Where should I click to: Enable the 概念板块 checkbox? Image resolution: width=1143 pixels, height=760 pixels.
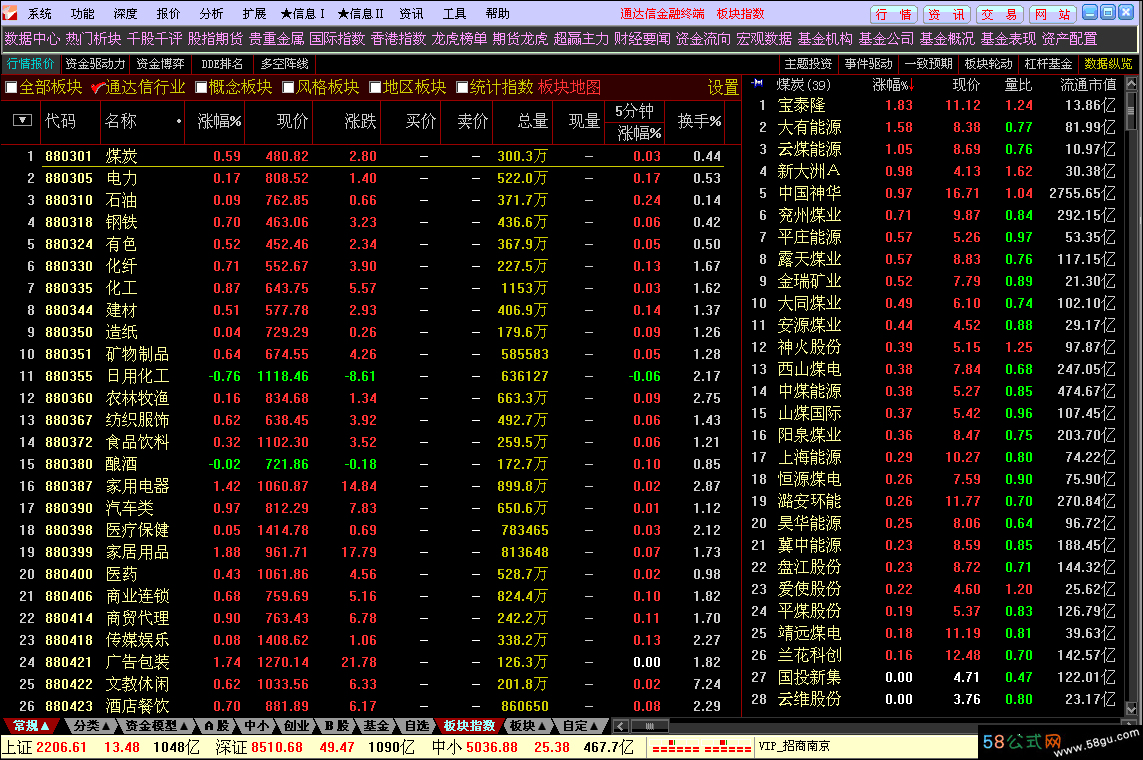coord(201,87)
